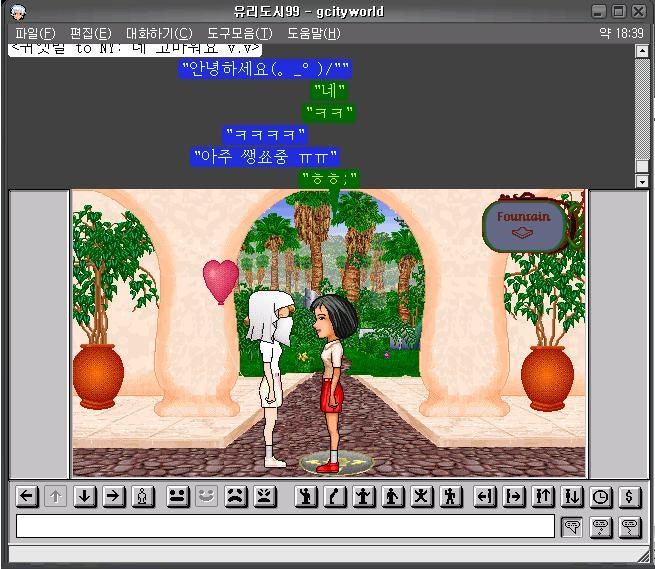
Task: Click the standing avatar figure icon
Action: click(x=143, y=496)
